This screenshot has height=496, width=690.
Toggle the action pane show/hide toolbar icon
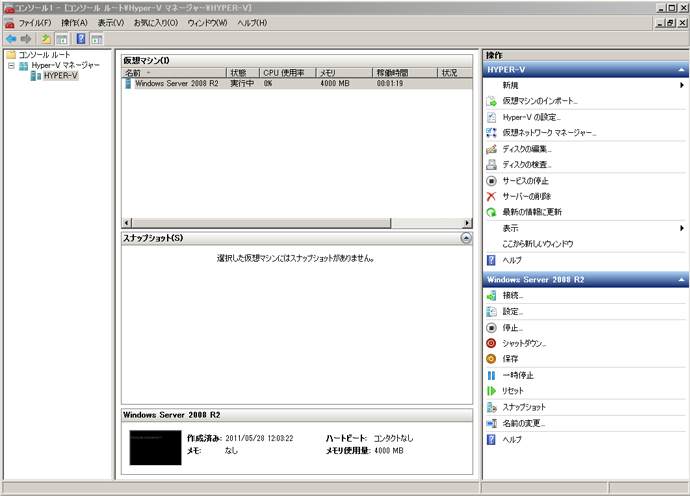click(96, 39)
